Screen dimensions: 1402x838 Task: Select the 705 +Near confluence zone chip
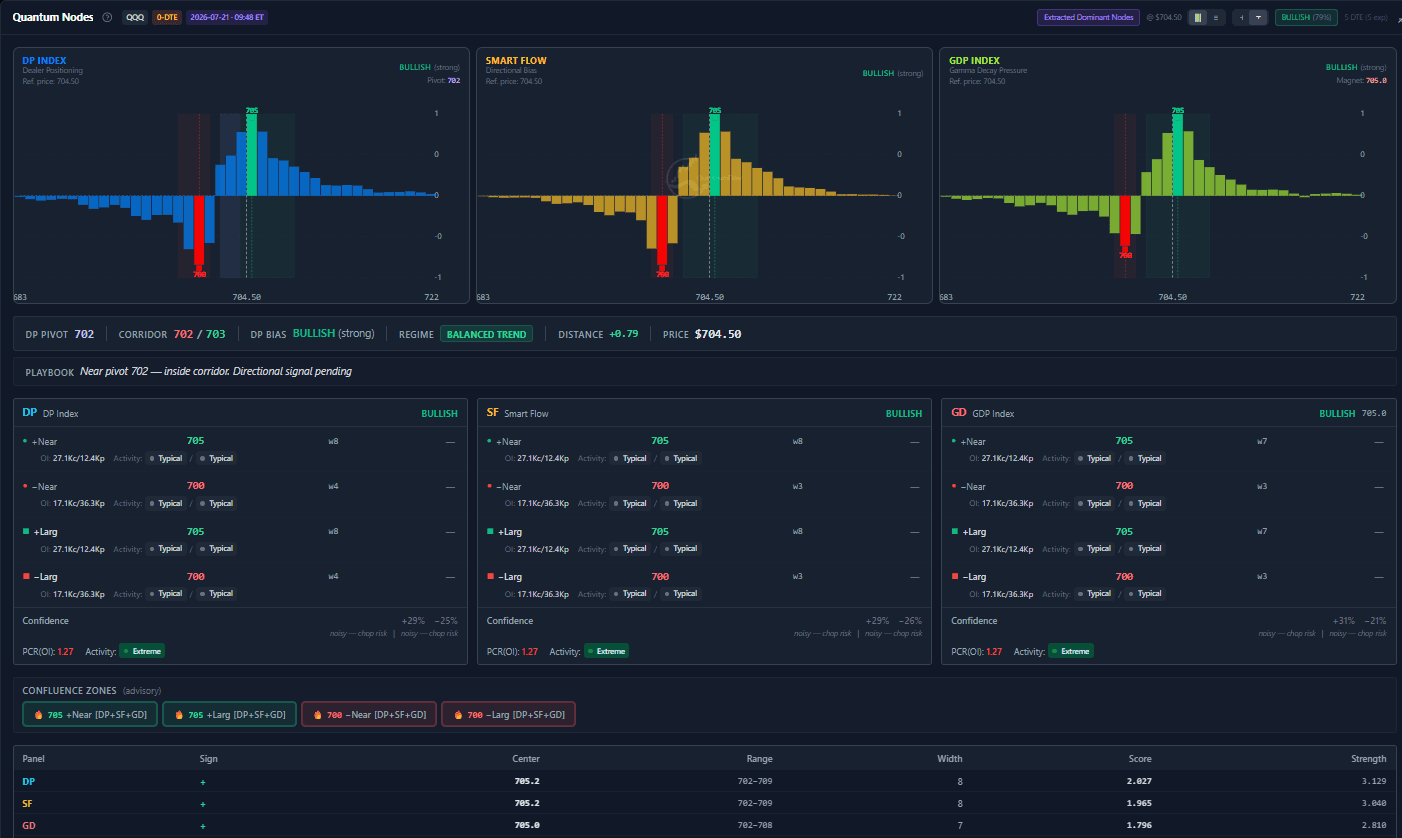point(90,715)
